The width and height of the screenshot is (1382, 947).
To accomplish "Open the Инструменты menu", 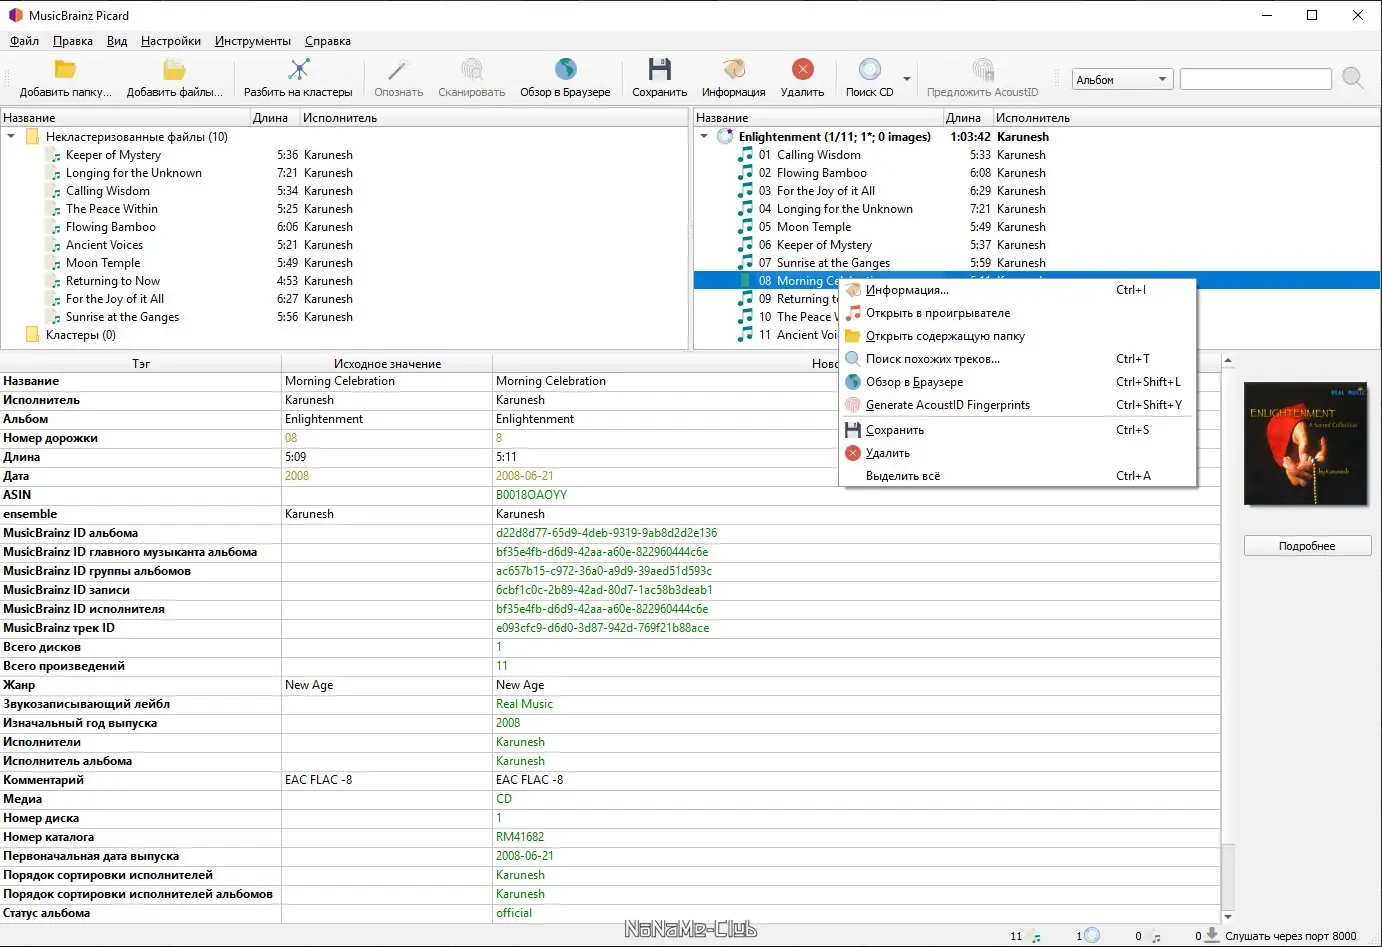I will [x=253, y=41].
